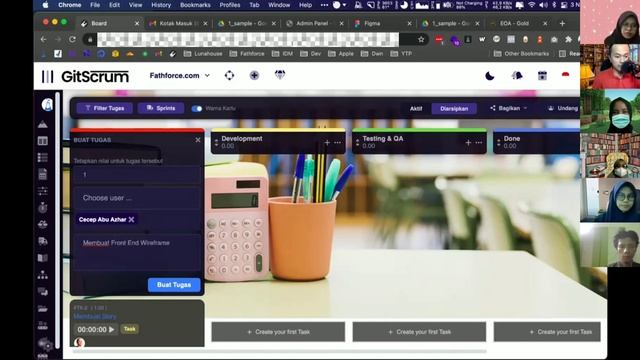Click the crosshair target icon in header
The height and width of the screenshot is (360, 640).
point(229,76)
